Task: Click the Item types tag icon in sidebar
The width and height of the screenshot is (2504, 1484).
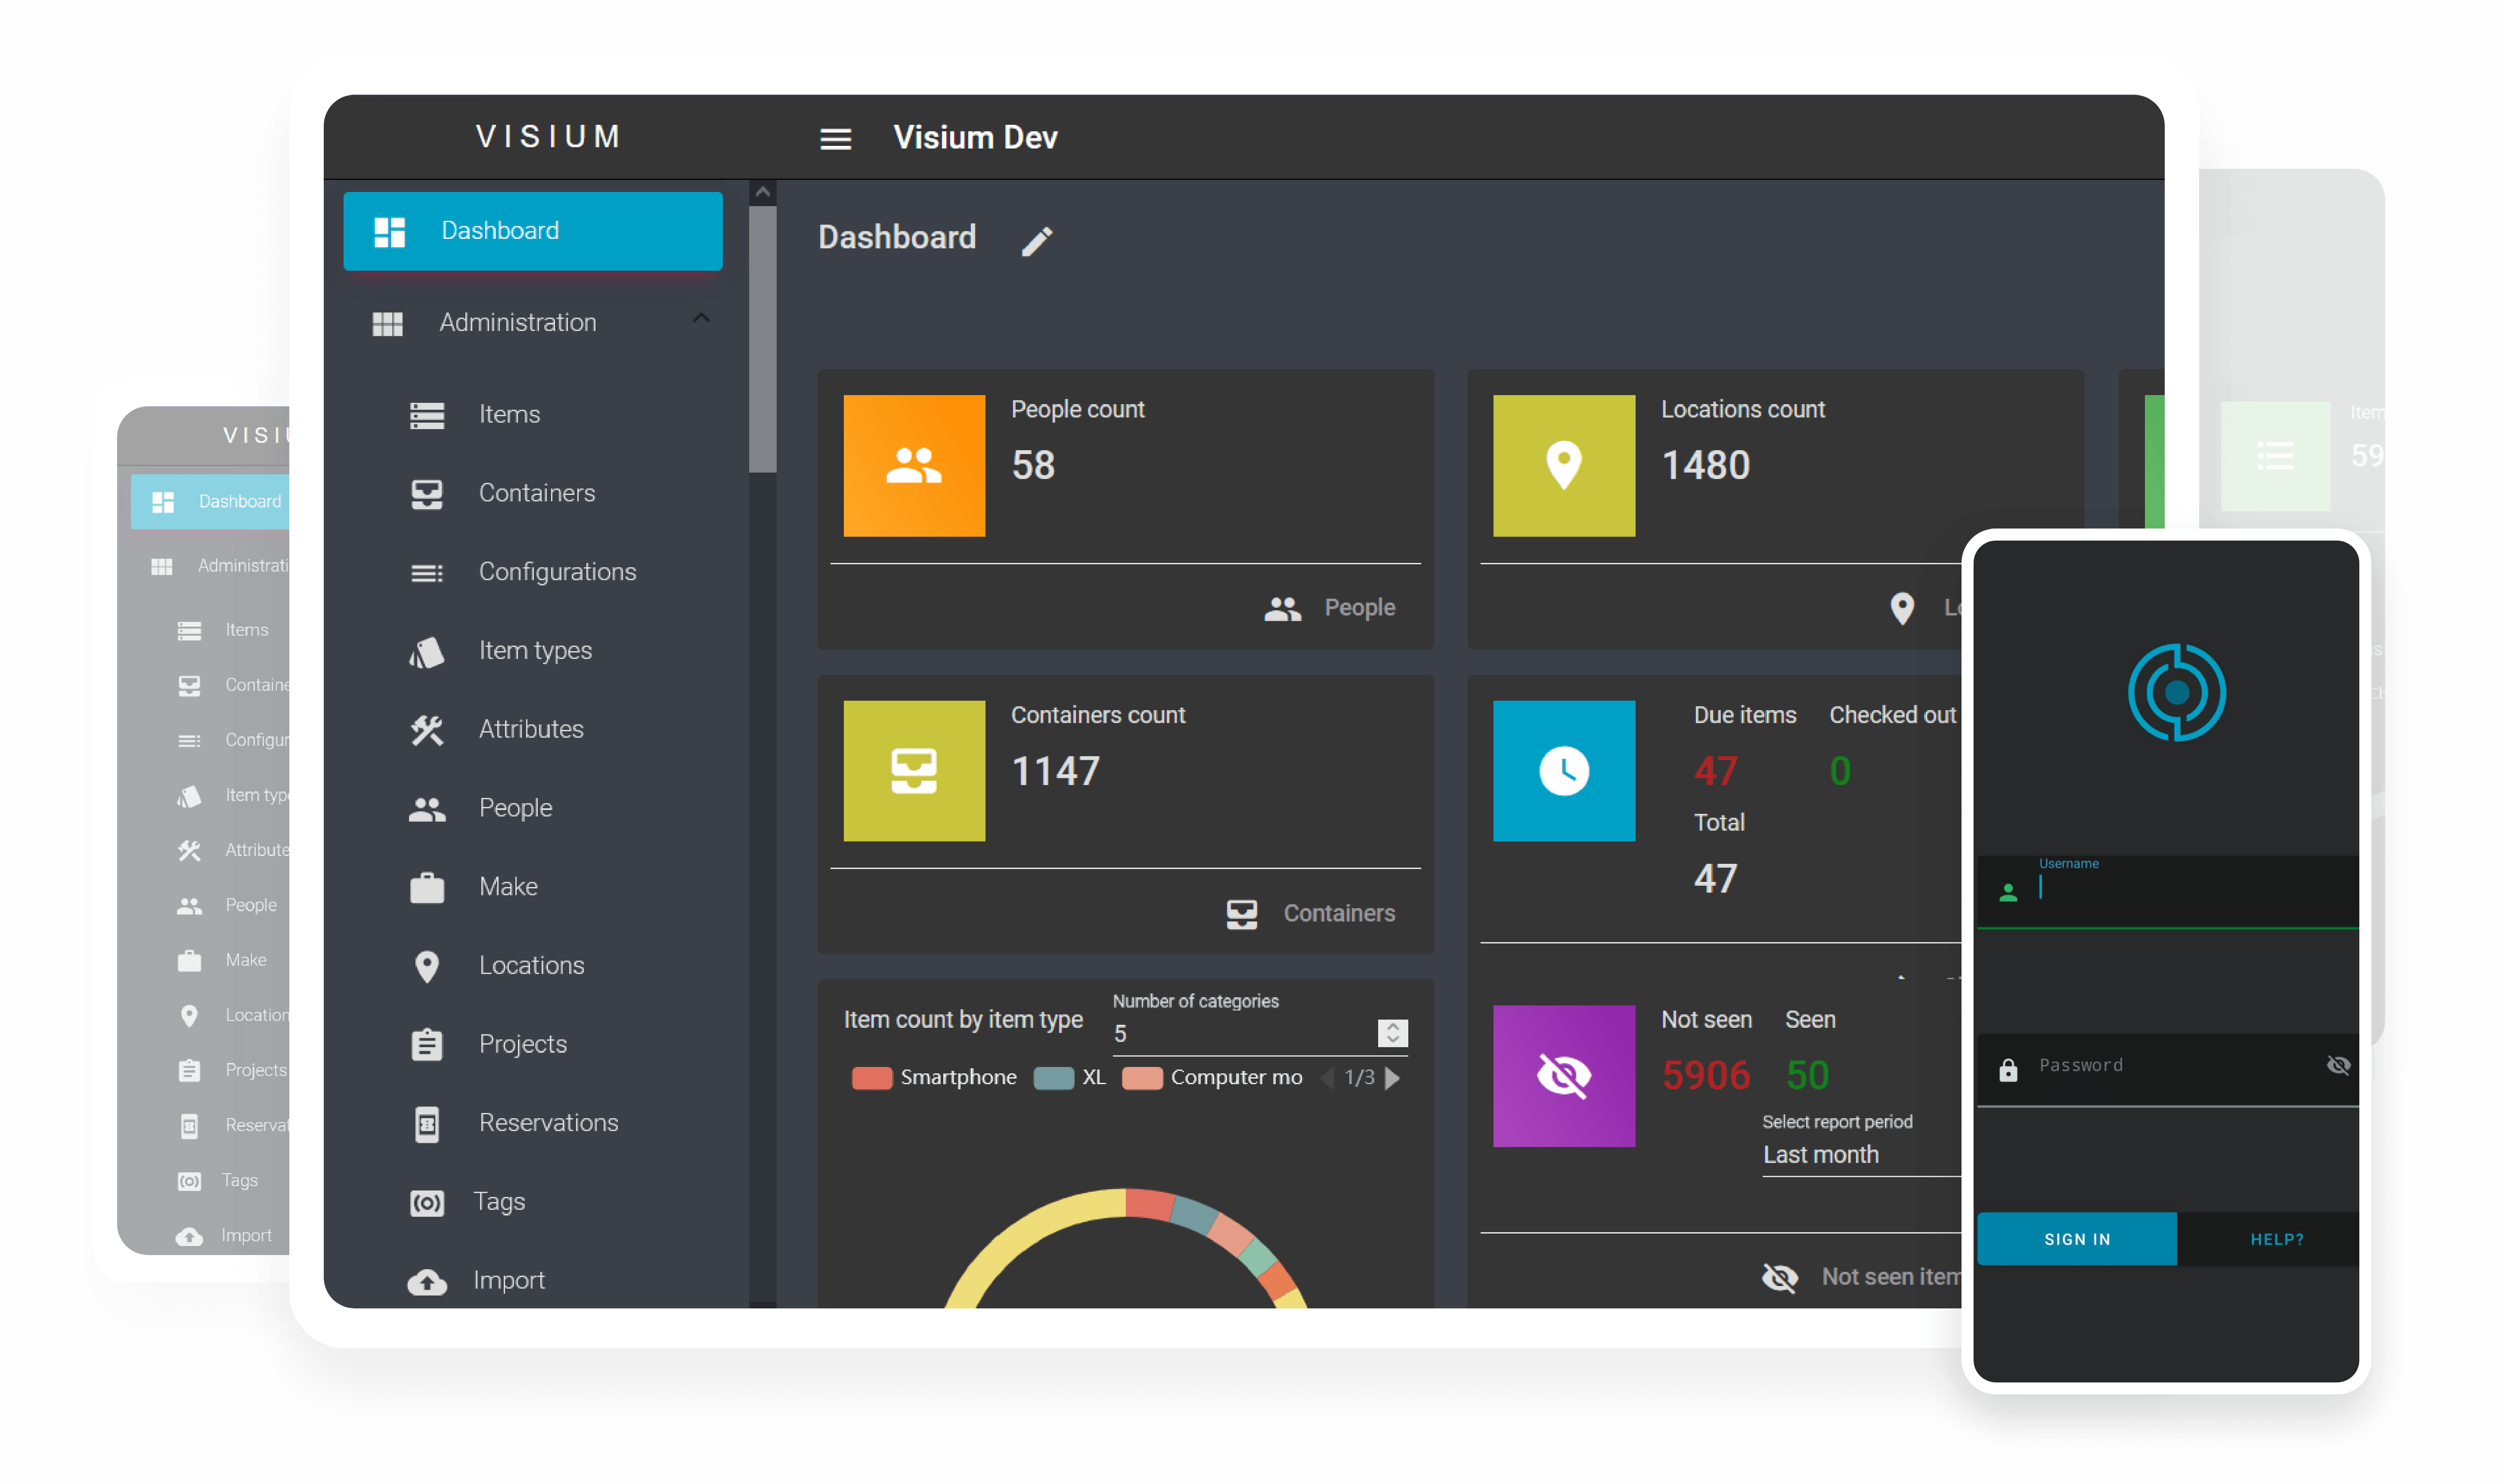Action: click(x=427, y=652)
